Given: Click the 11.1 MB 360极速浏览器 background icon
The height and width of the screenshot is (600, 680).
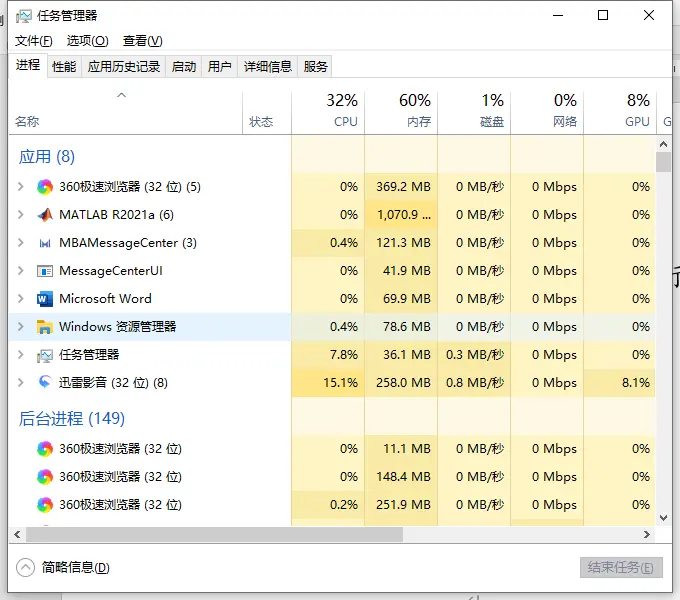Looking at the screenshot, I should 45,449.
